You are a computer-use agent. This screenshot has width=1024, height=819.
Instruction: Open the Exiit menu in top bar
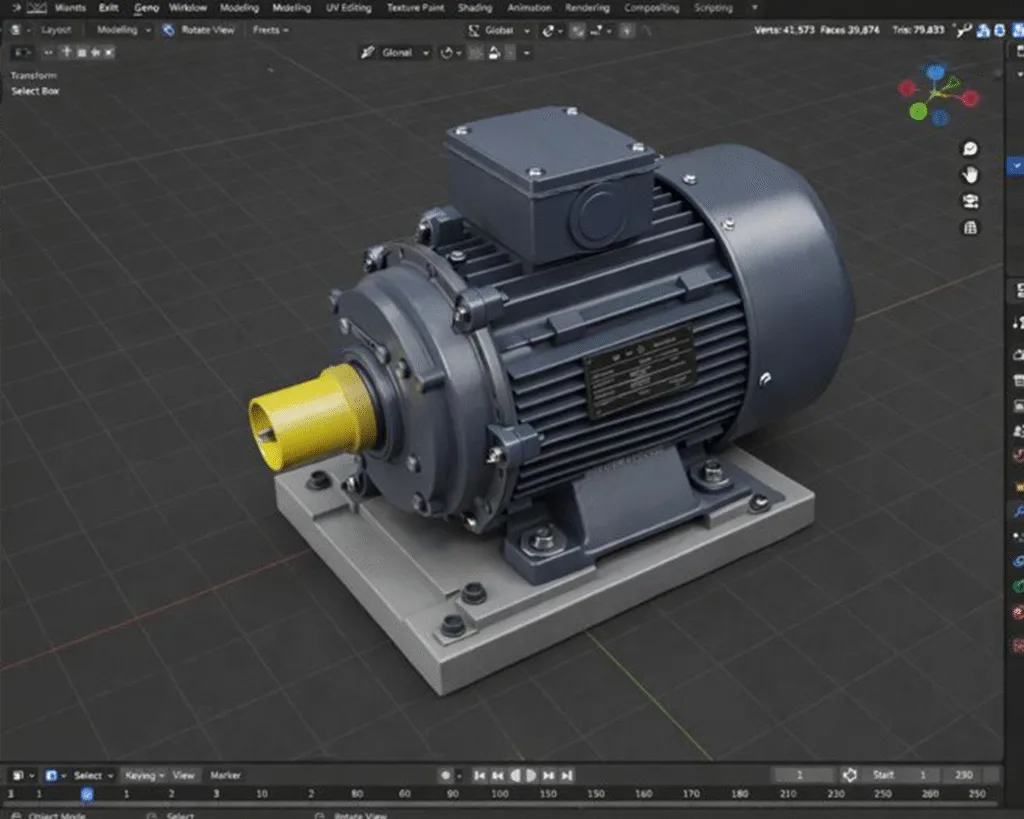108,8
